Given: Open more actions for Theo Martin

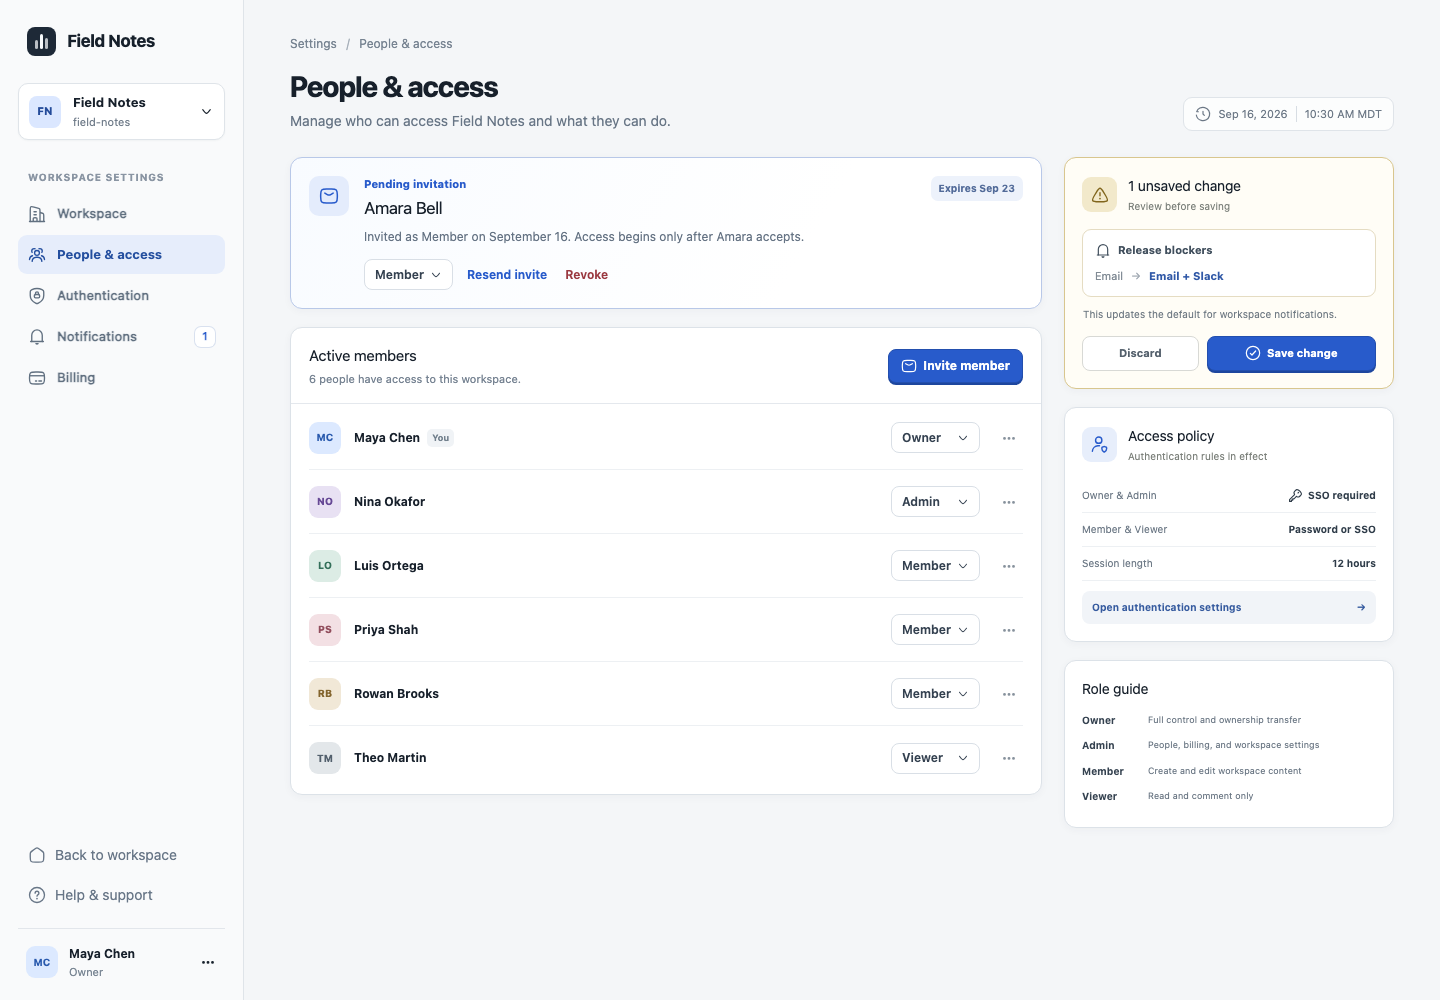Looking at the screenshot, I should click(1009, 758).
